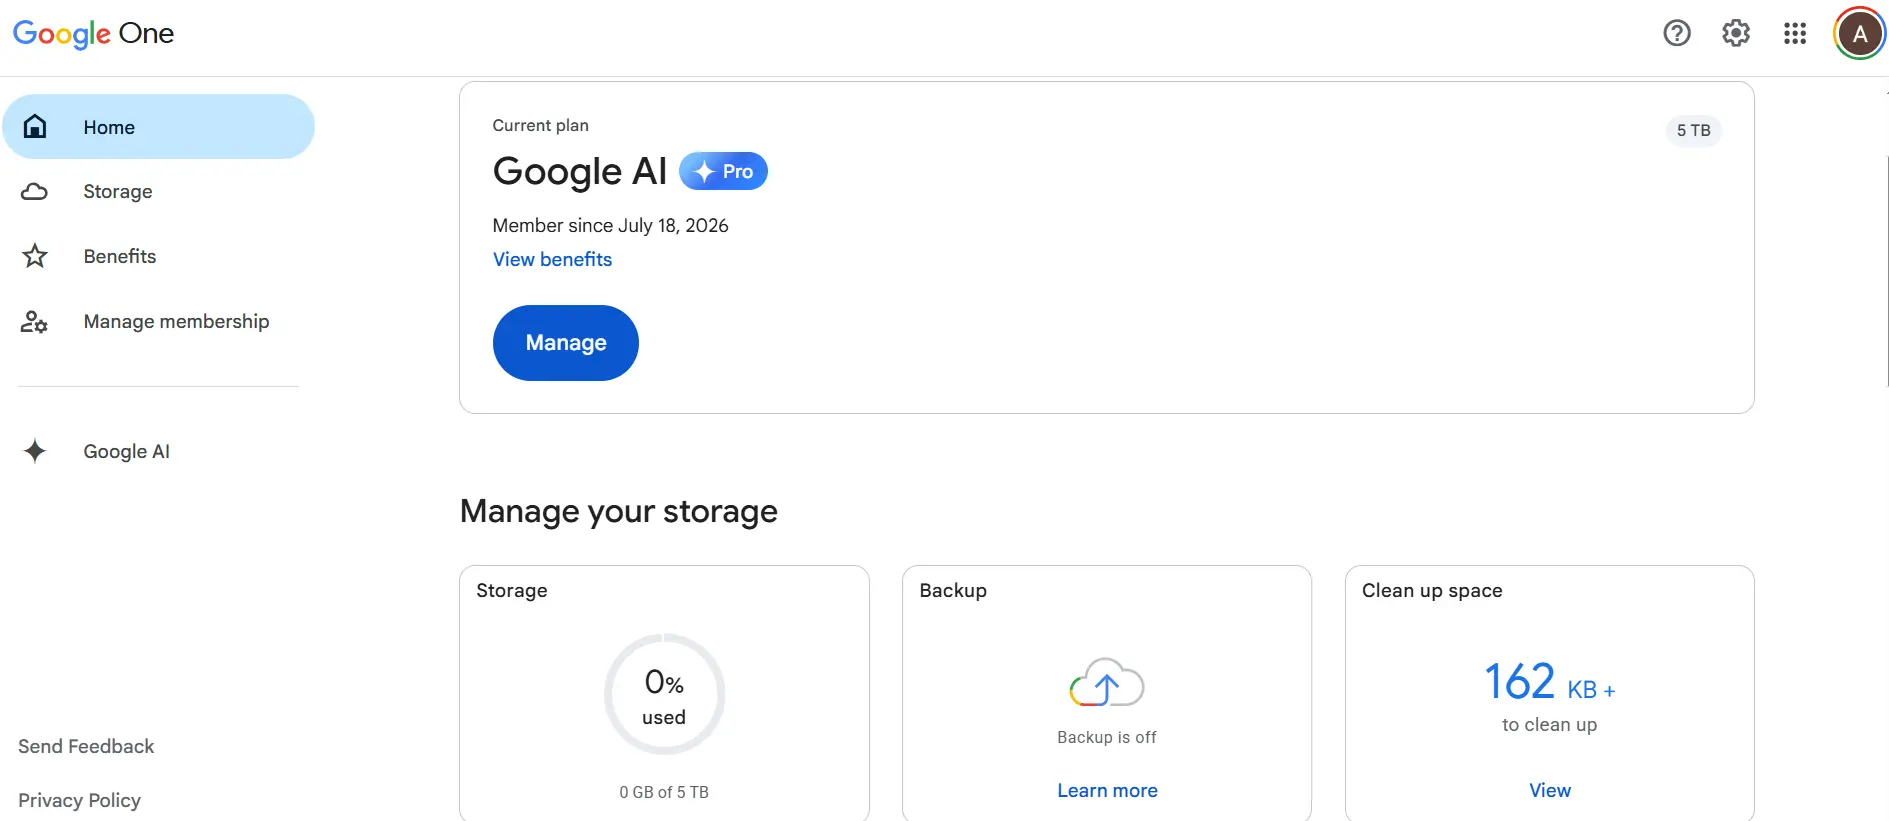This screenshot has height=821, width=1889.
Task: Click the 162 KB + cleanup amount
Action: 1550,682
